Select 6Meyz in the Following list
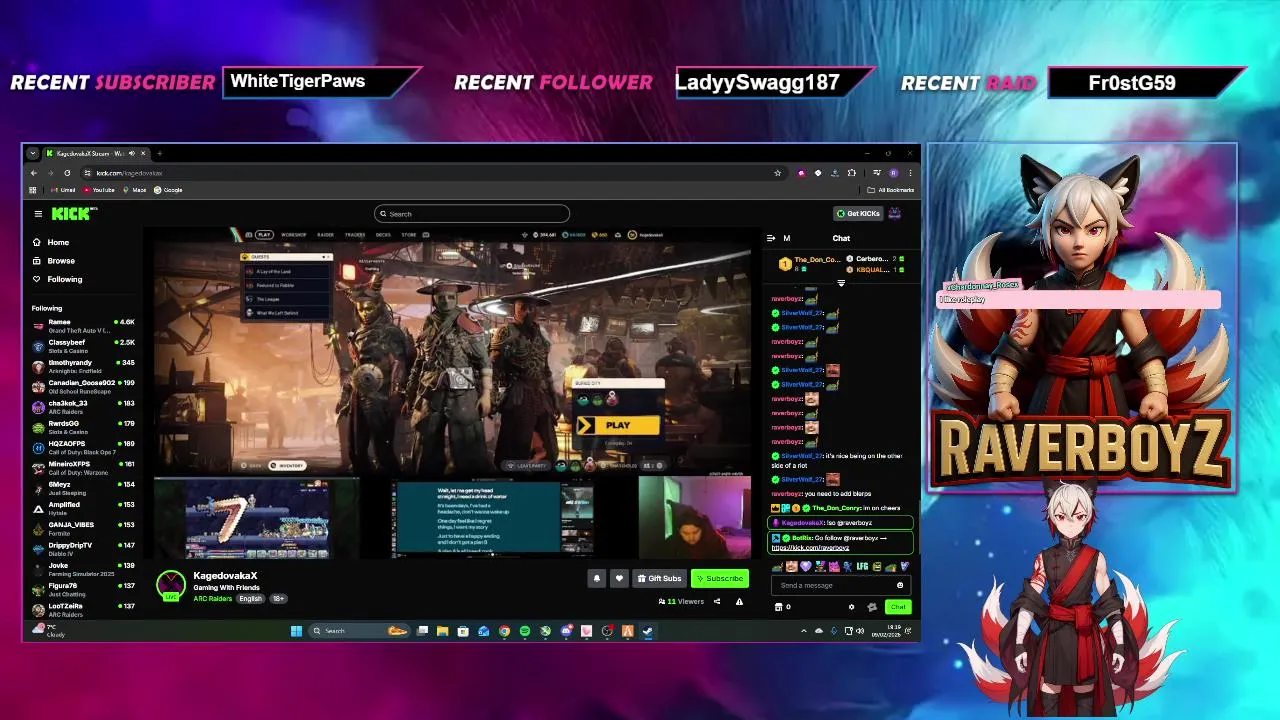This screenshot has width=1280, height=720. [84, 488]
